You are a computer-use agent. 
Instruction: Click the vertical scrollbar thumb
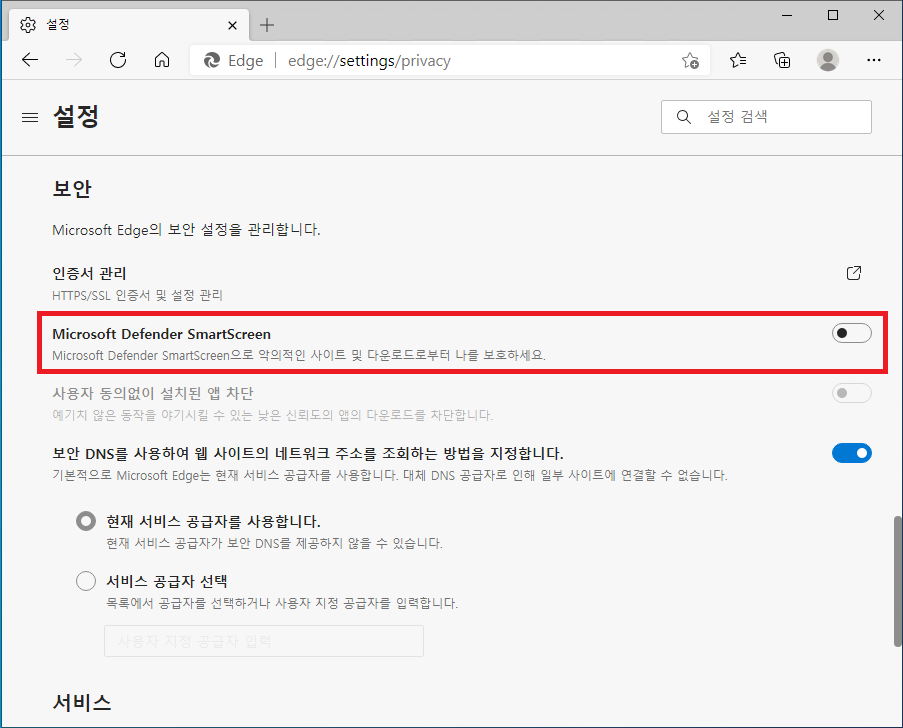pos(897,582)
